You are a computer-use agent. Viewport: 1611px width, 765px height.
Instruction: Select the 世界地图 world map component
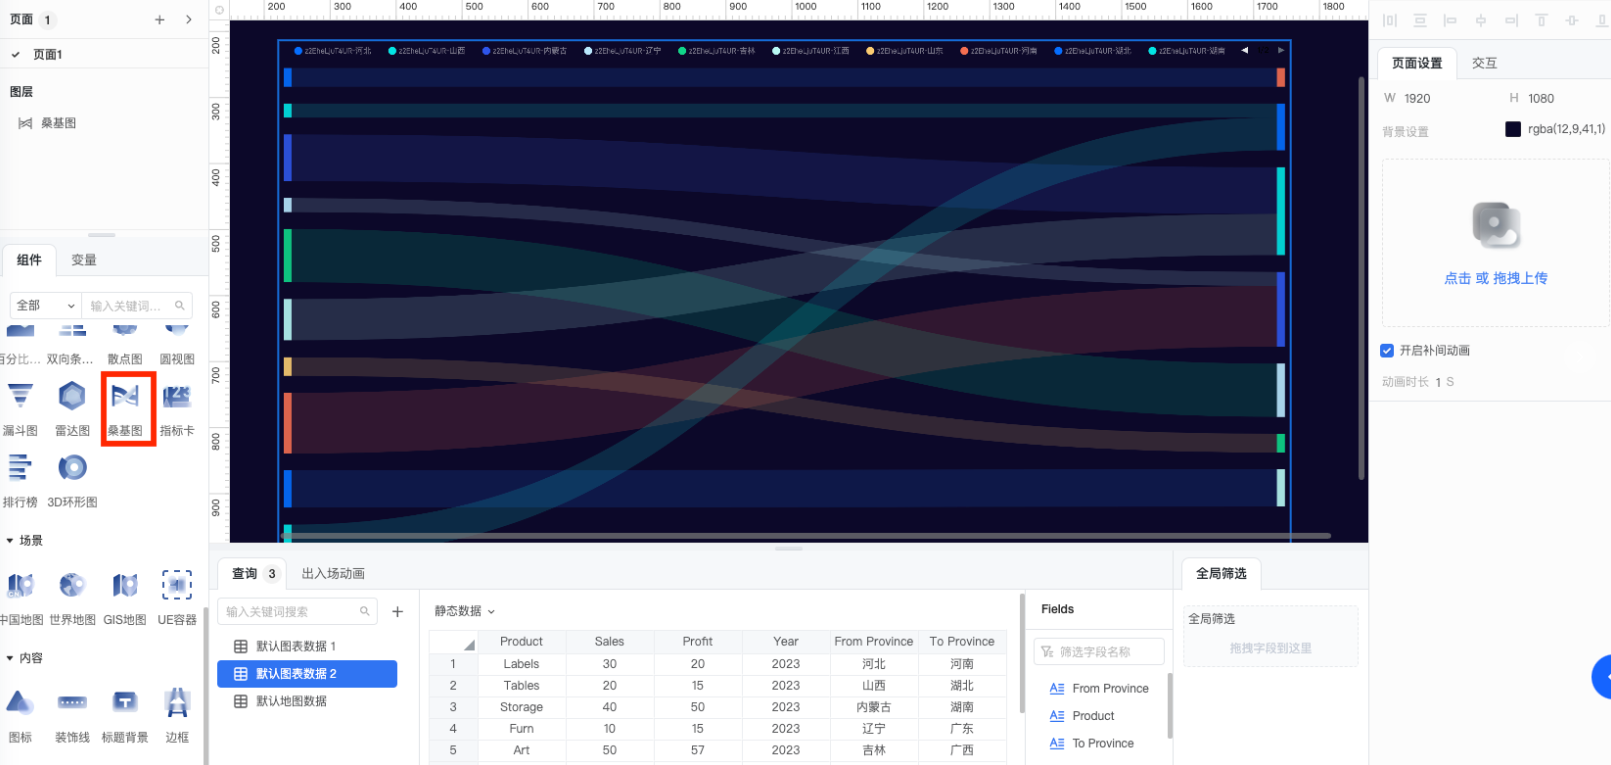(72, 598)
